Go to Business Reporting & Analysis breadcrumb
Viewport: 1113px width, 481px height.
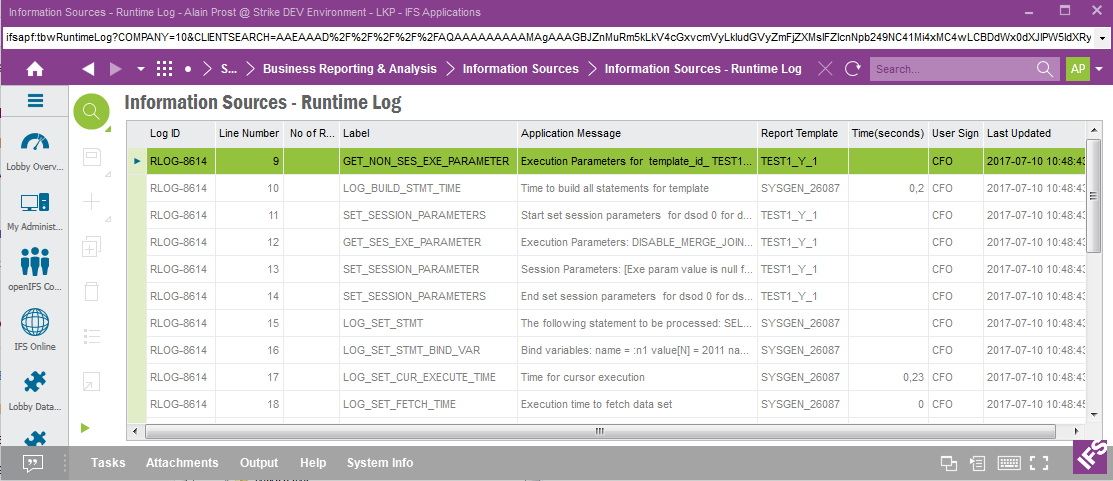tap(349, 69)
